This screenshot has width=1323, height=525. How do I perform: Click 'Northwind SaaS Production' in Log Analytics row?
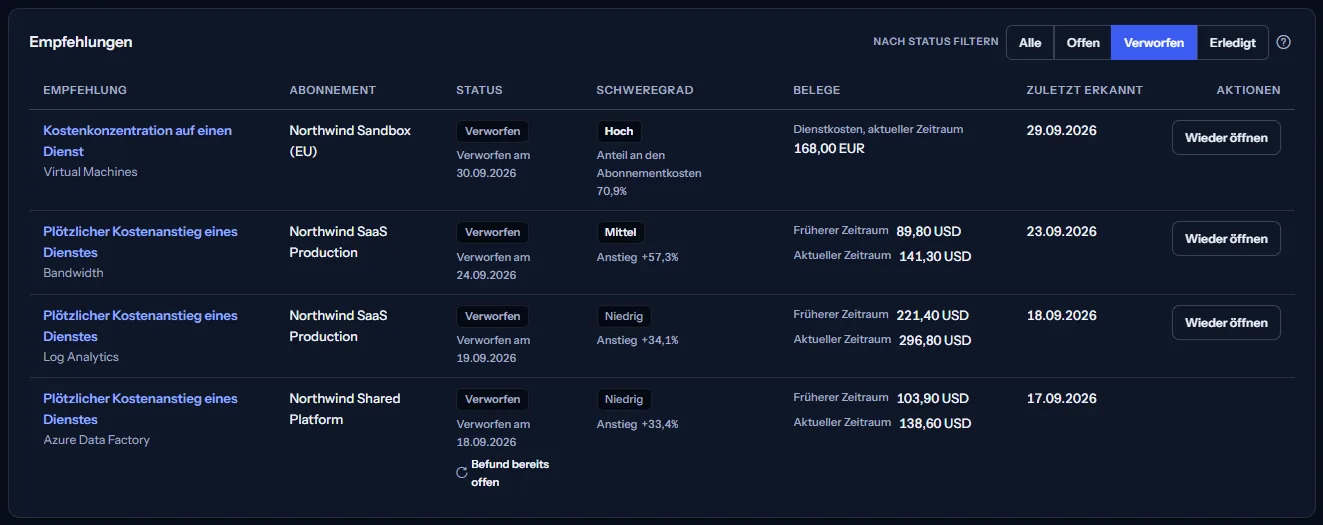tap(338, 326)
